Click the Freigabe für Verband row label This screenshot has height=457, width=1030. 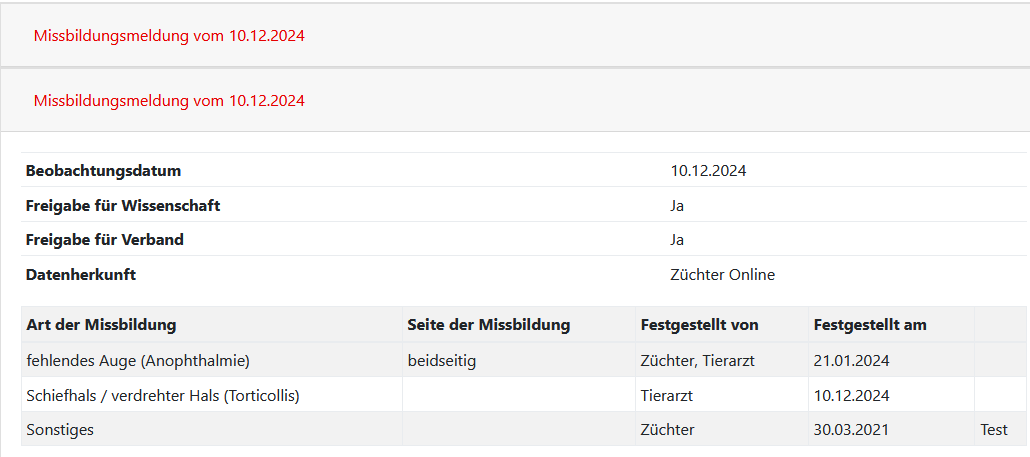[x=104, y=240]
